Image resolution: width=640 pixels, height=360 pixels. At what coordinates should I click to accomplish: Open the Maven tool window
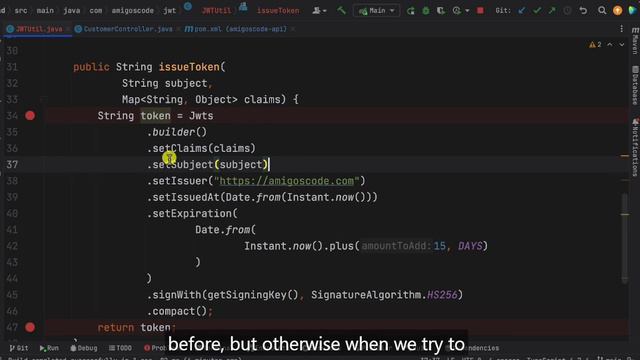(x=635, y=41)
